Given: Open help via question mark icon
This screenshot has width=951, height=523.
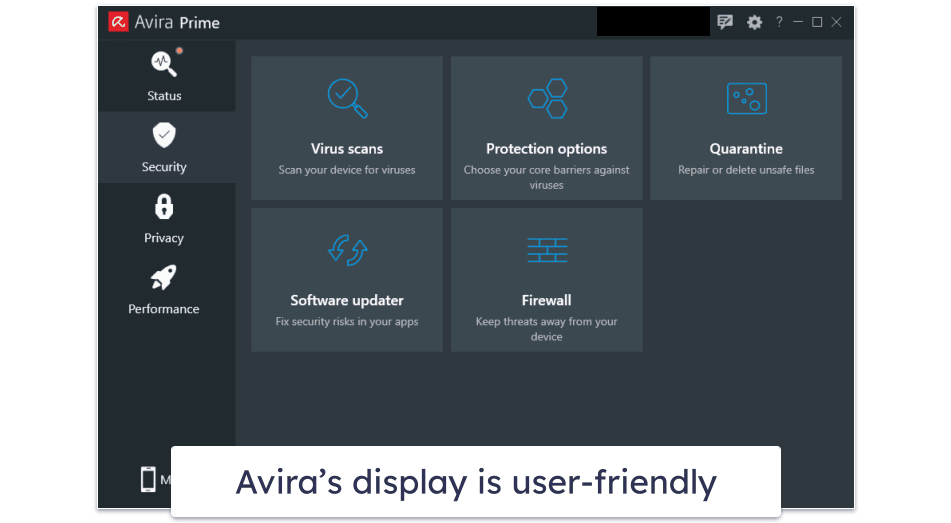Looking at the screenshot, I should [x=779, y=22].
